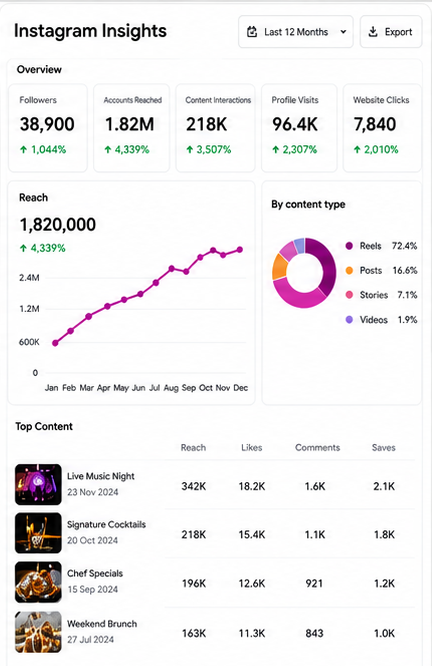Image resolution: width=432 pixels, height=666 pixels.
Task: Sort Top Content by Reach column header
Action: (x=193, y=448)
